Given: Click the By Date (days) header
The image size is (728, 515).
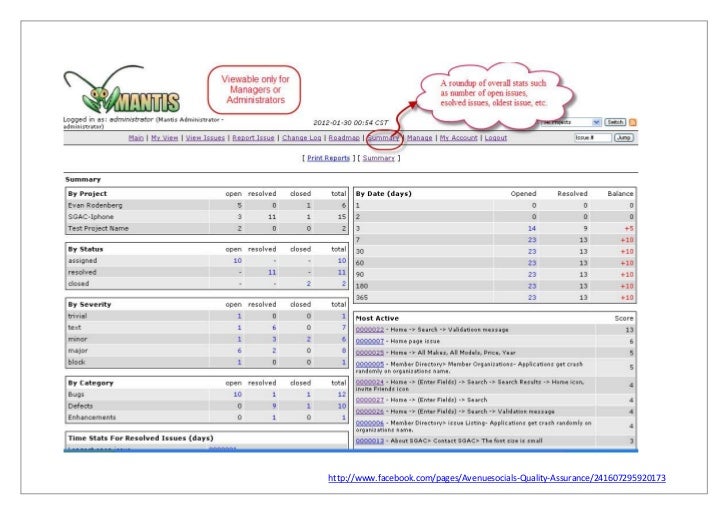Looking at the screenshot, I should (384, 194).
